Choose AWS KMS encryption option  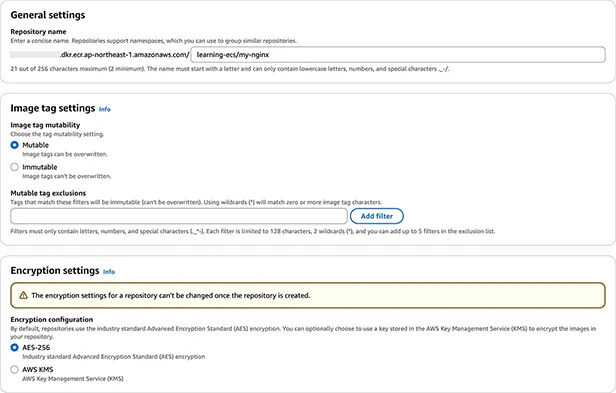tap(15, 369)
